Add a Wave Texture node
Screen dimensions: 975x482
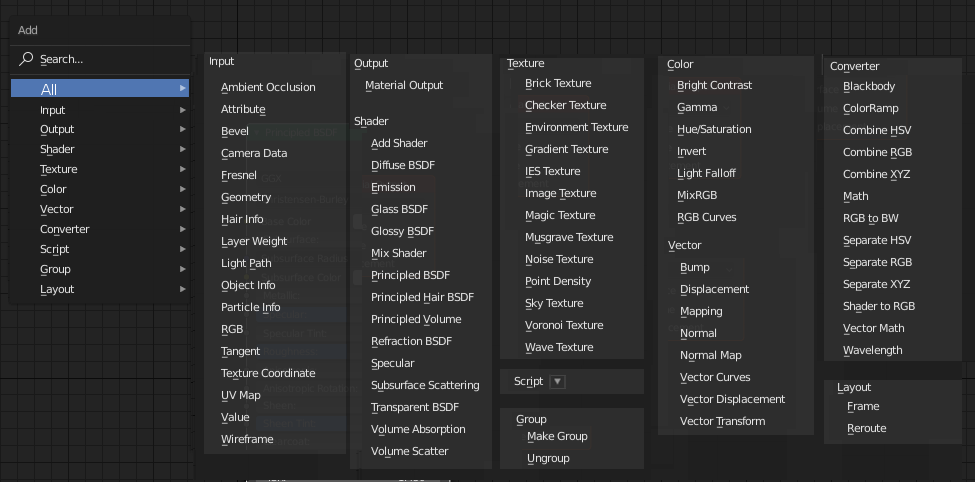point(559,347)
